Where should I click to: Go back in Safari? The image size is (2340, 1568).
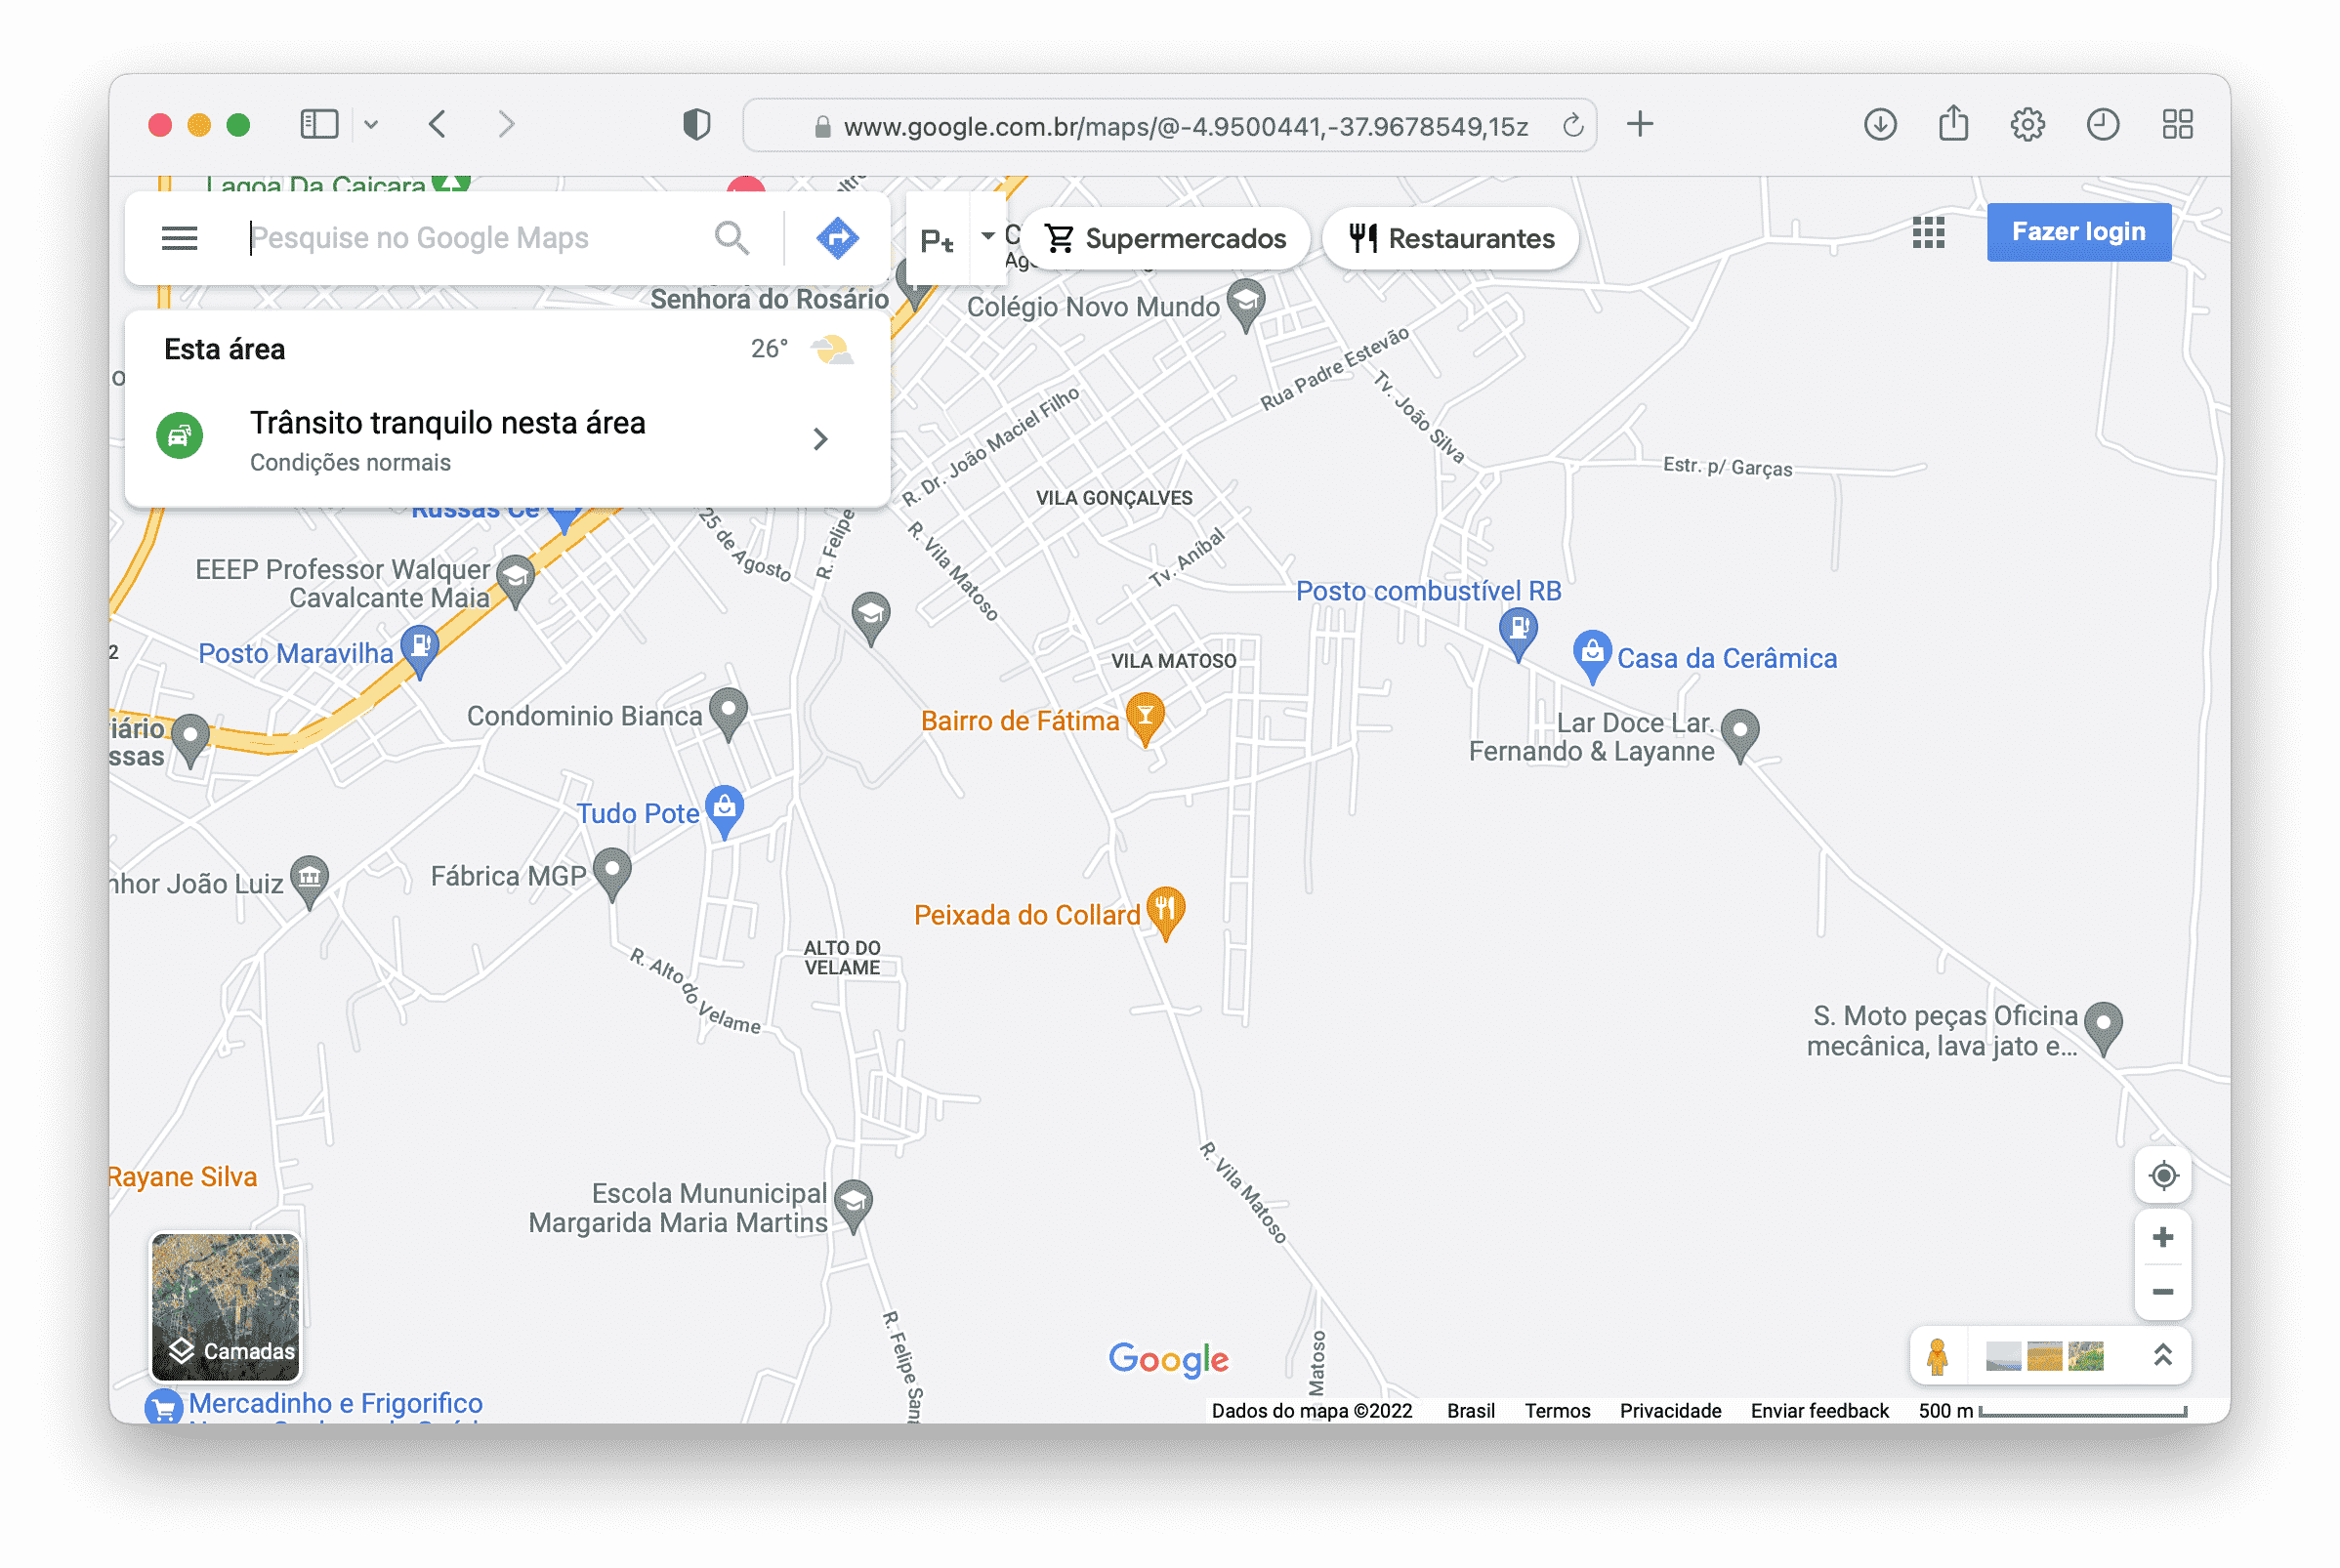(x=437, y=124)
